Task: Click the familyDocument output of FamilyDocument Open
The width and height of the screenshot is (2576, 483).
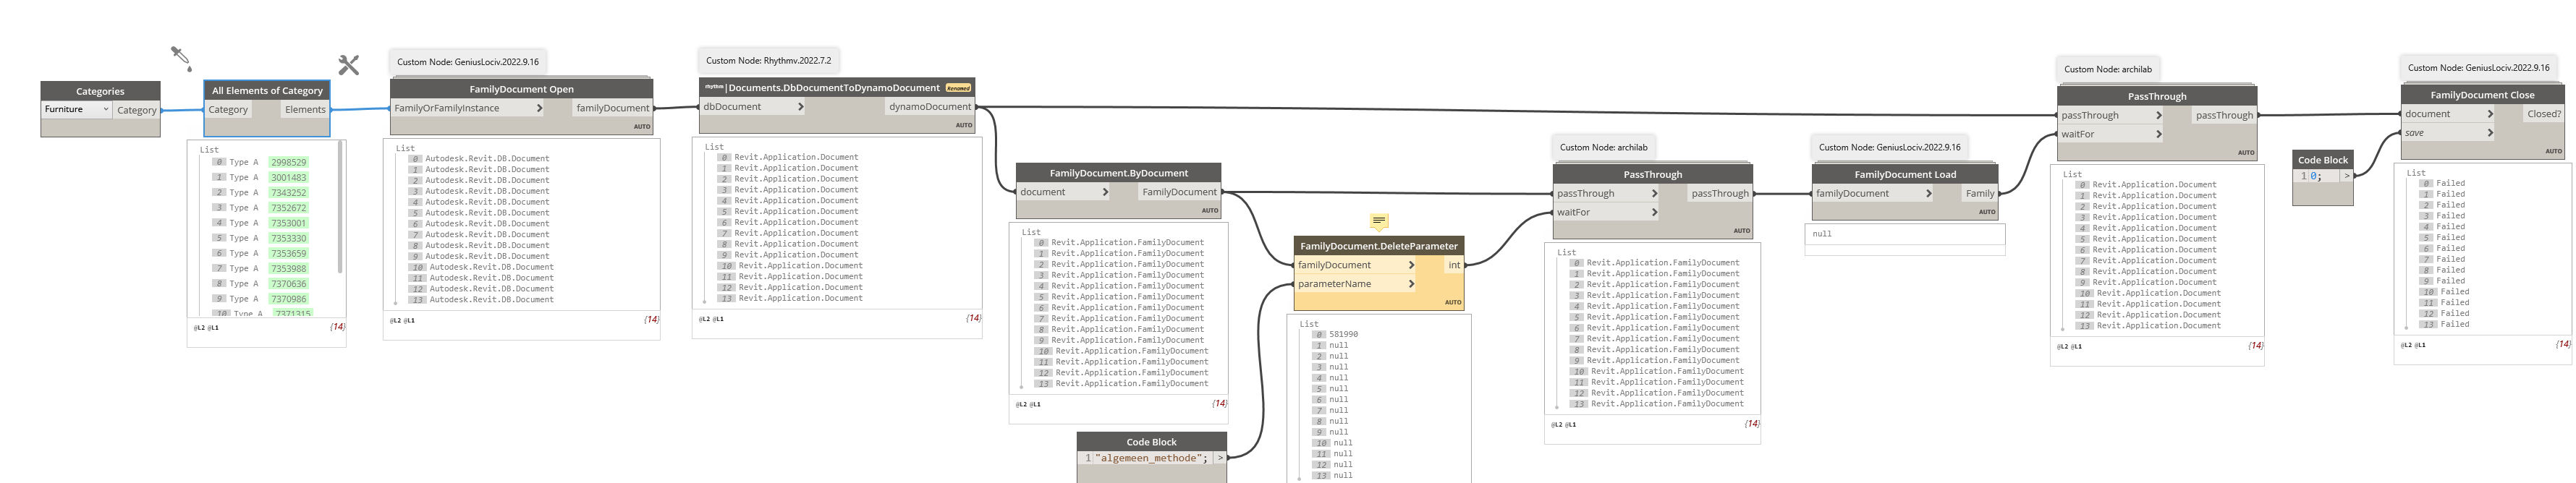Action: tap(613, 108)
